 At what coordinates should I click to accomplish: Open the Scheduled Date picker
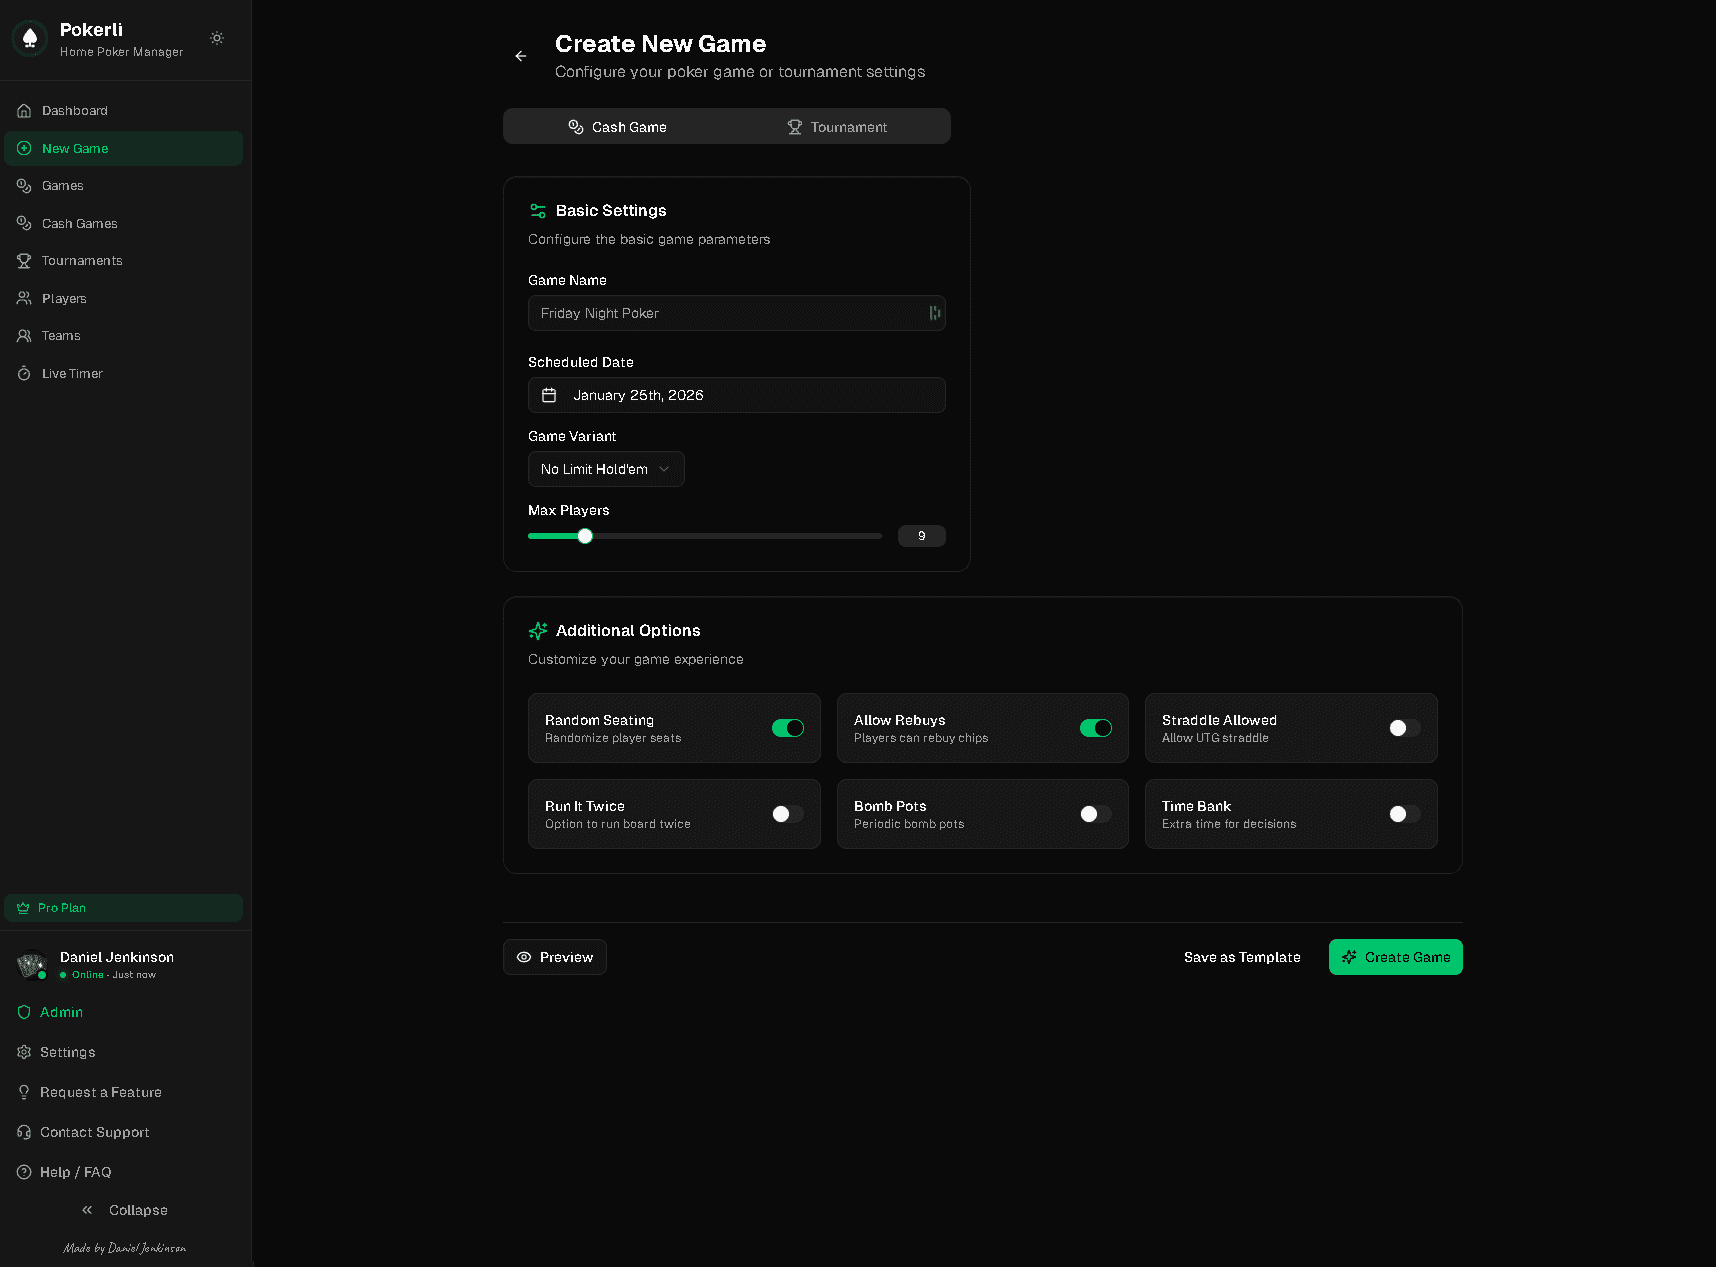tap(736, 395)
